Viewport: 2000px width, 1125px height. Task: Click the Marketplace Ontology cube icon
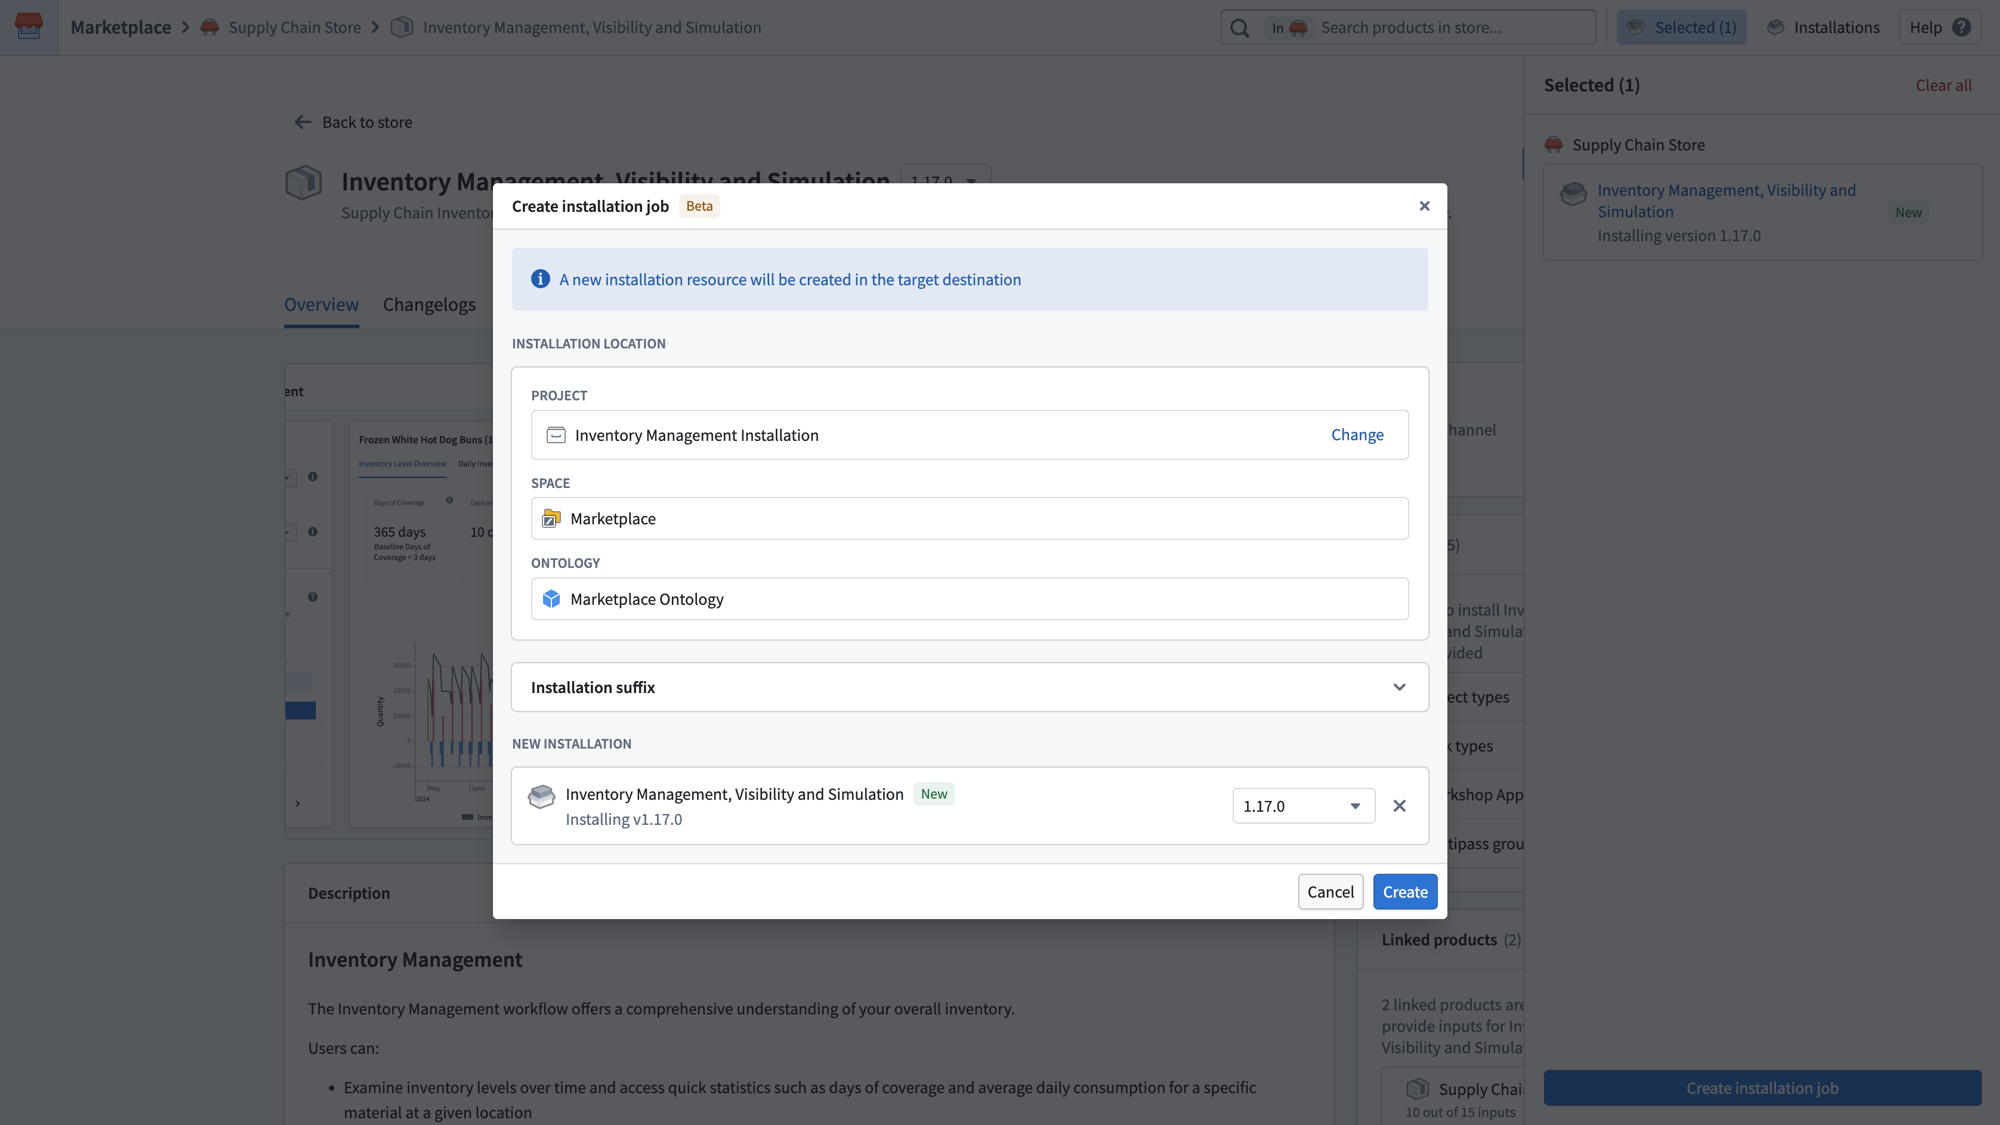pos(551,599)
